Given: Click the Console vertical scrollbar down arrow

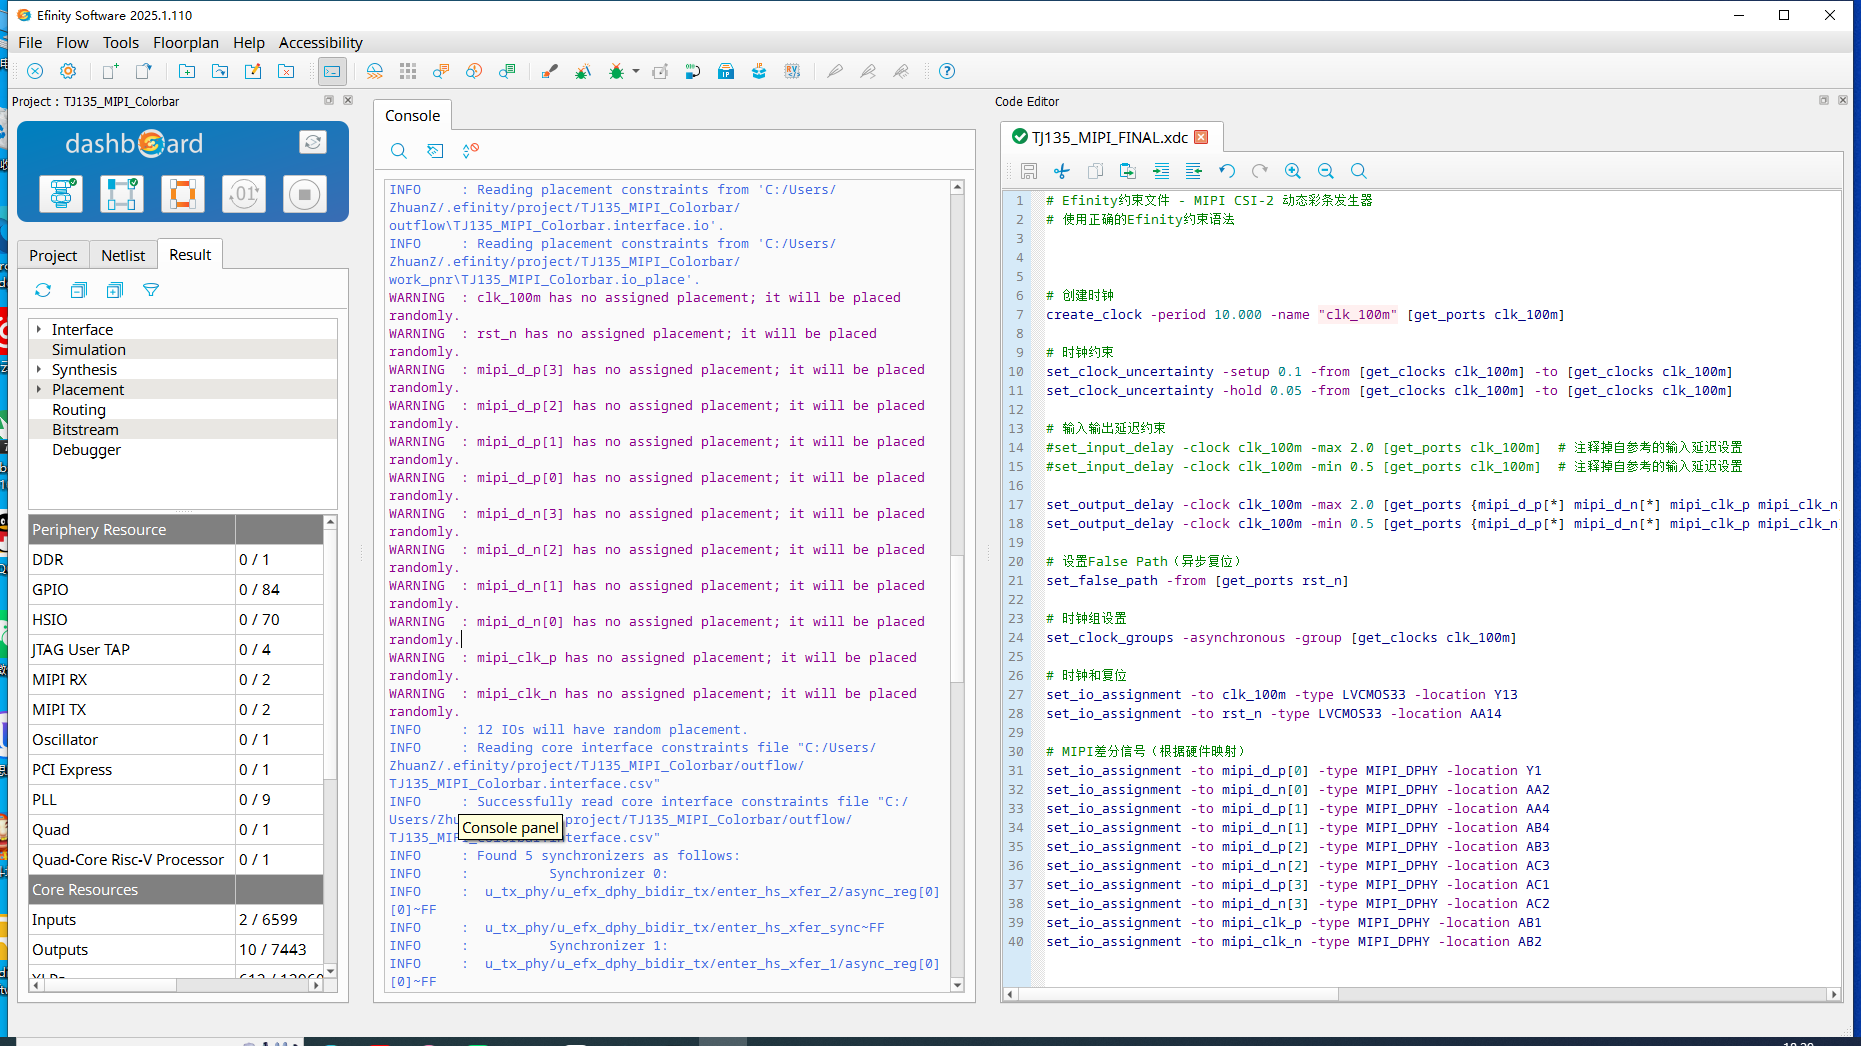Looking at the screenshot, I should pos(957,985).
